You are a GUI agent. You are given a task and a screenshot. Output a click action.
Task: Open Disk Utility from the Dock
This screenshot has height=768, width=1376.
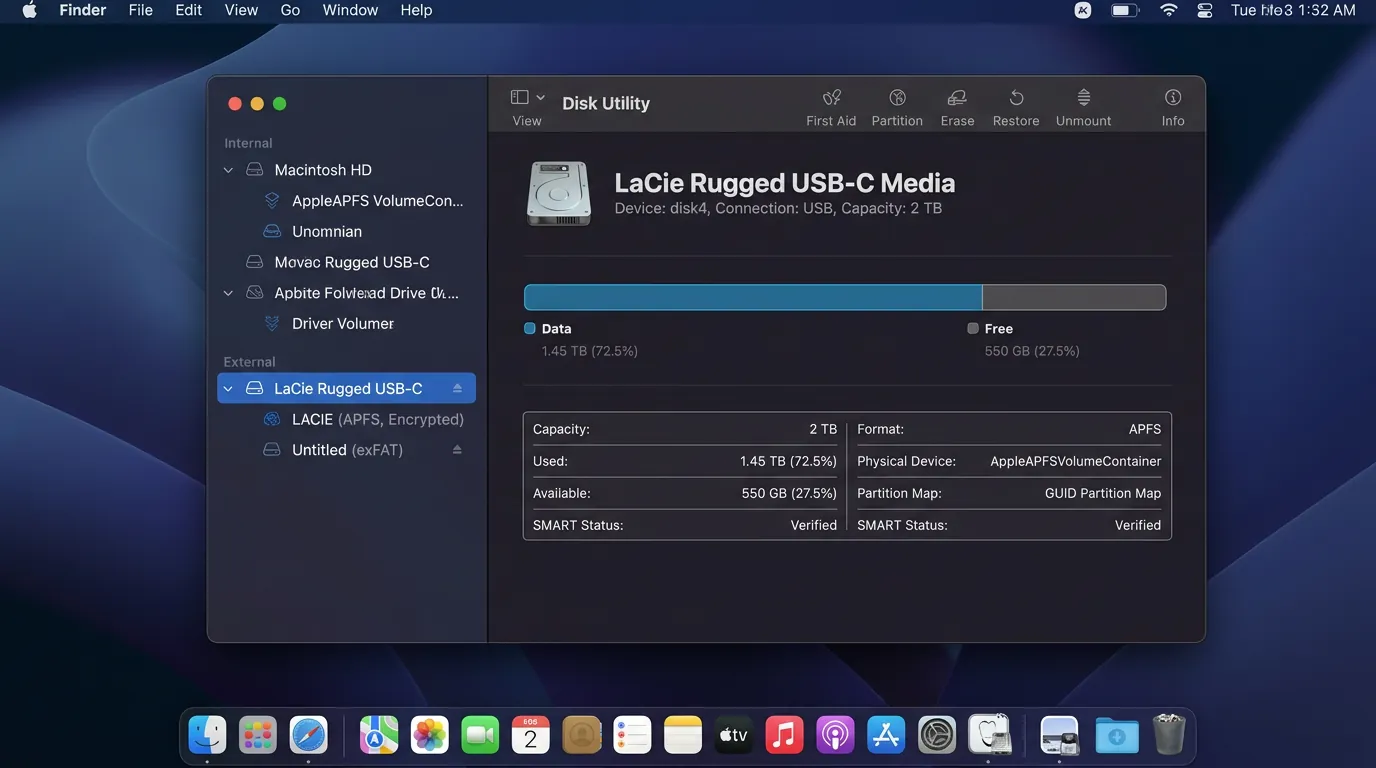[990, 736]
